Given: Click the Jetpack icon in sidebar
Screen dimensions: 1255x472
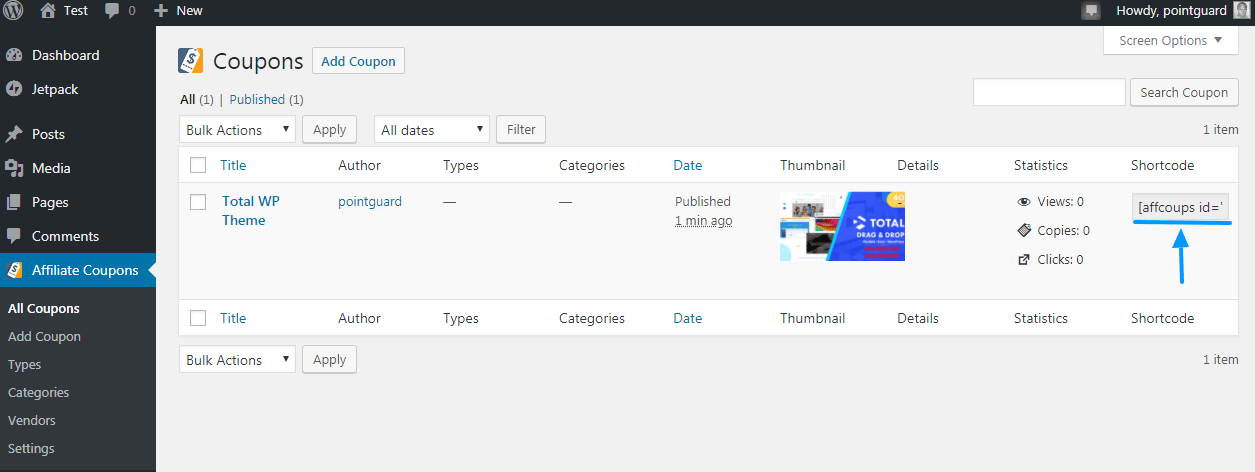Looking at the screenshot, I should point(14,89).
